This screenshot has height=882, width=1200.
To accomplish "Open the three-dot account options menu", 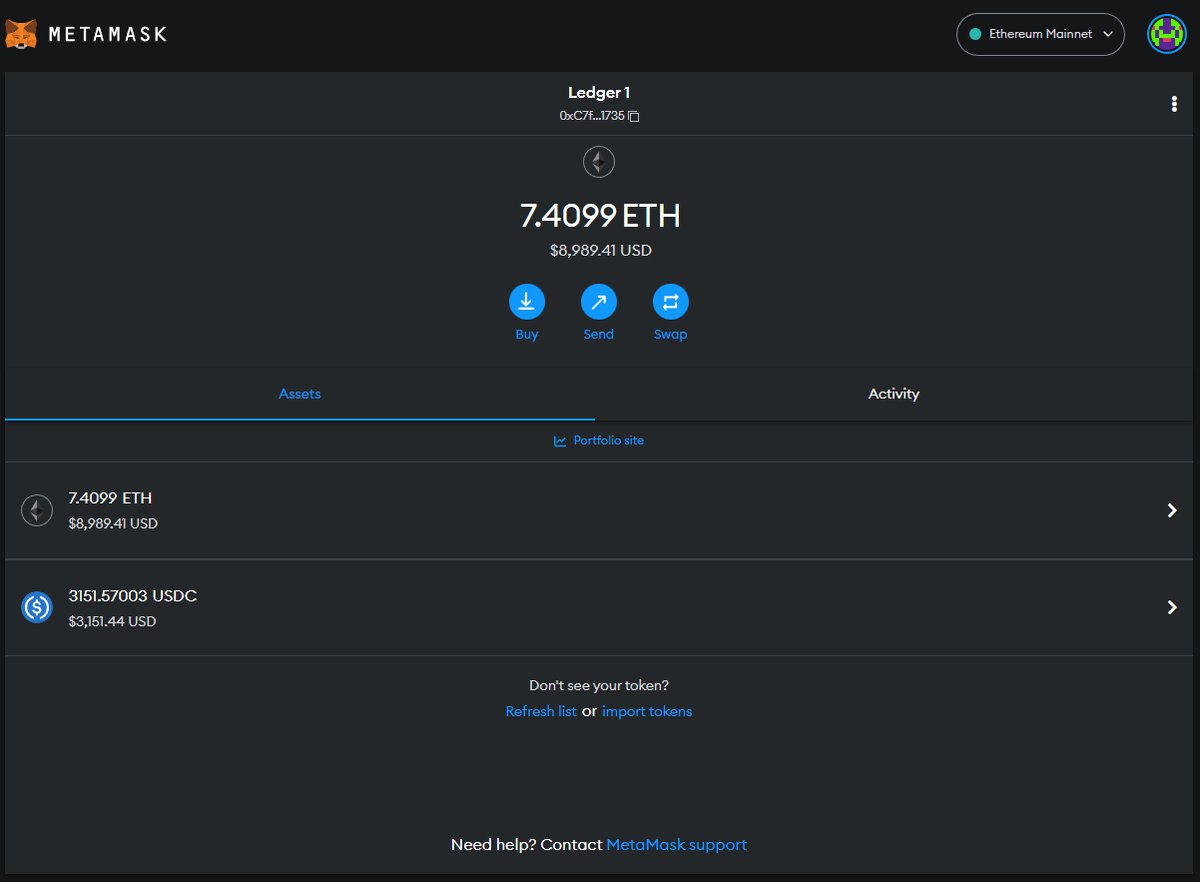I will click(x=1174, y=104).
